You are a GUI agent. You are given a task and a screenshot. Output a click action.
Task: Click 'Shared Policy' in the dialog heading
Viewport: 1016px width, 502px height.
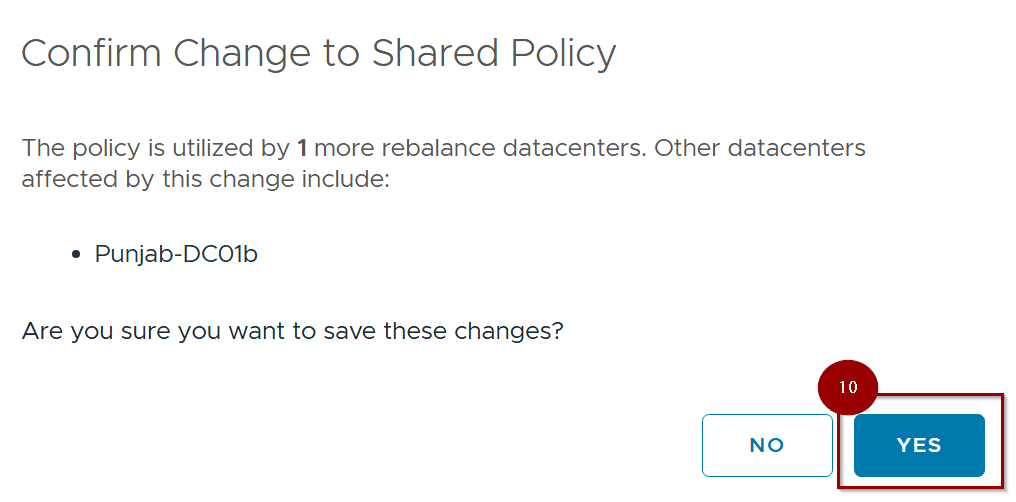(x=493, y=53)
